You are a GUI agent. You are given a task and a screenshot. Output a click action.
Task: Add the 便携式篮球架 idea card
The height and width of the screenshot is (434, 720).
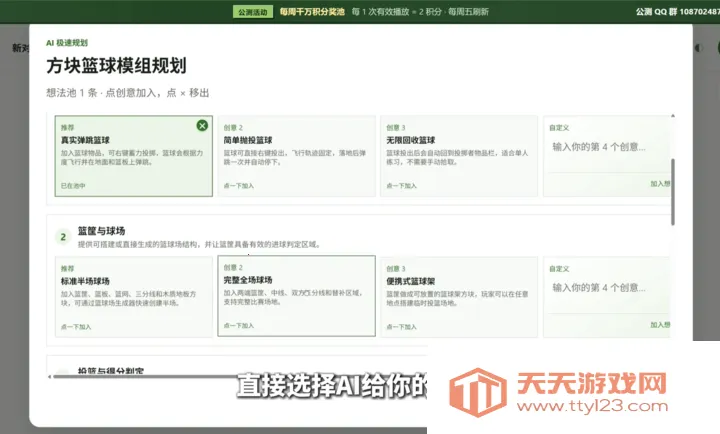(x=459, y=297)
